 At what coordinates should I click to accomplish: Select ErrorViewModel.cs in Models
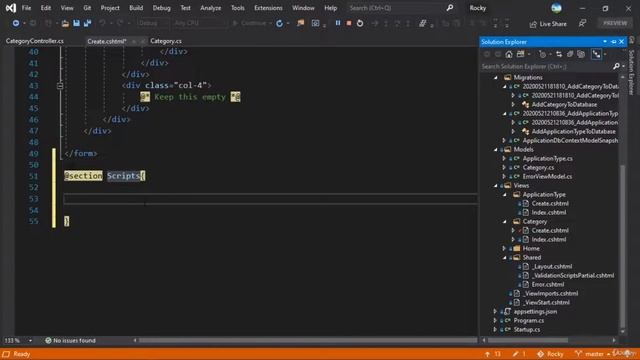(x=547, y=176)
